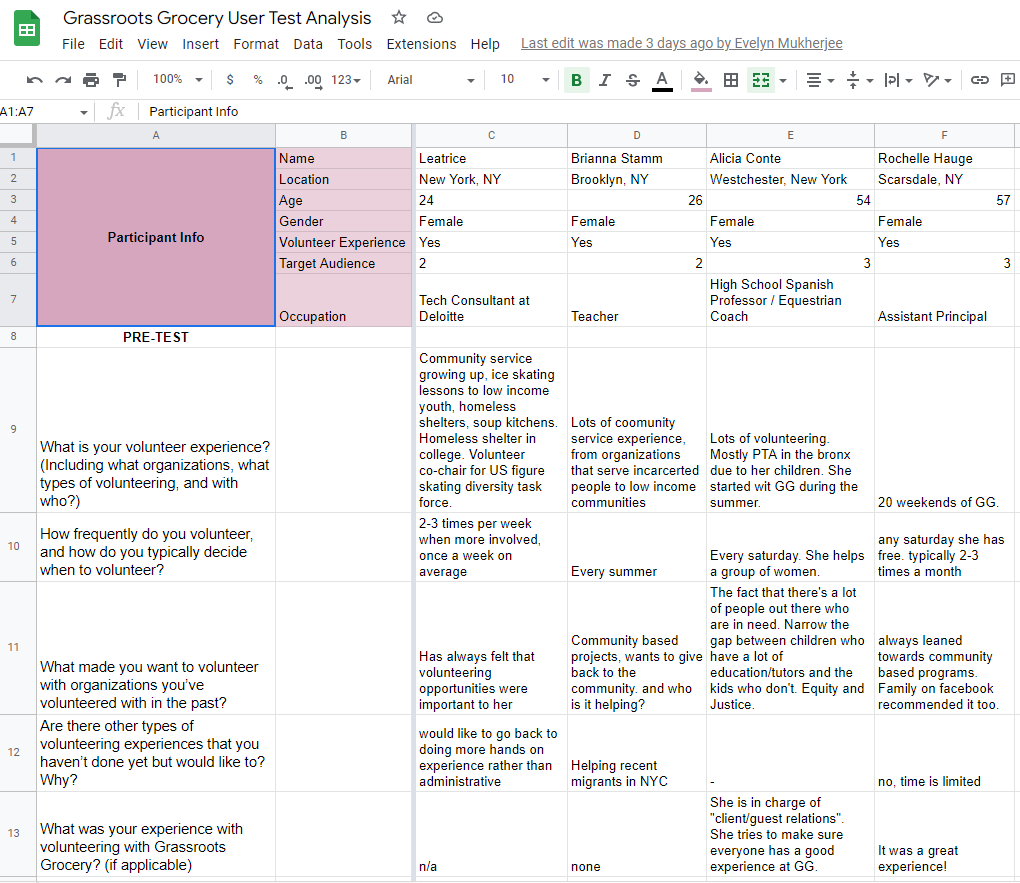Select the Volunteer Experience label cell
The height and width of the screenshot is (883, 1020).
343,242
